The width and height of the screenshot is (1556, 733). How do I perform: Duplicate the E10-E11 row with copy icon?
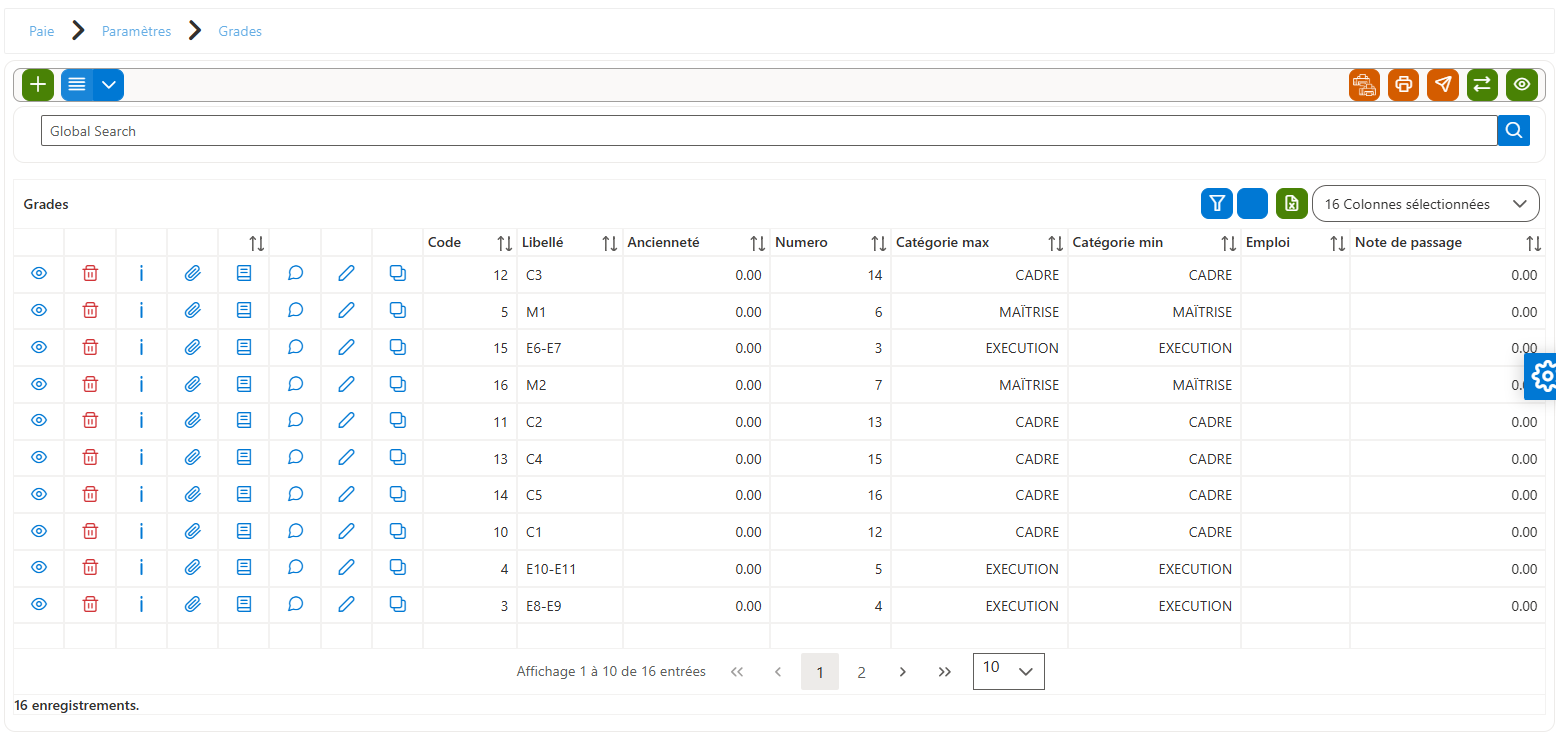[x=397, y=567]
